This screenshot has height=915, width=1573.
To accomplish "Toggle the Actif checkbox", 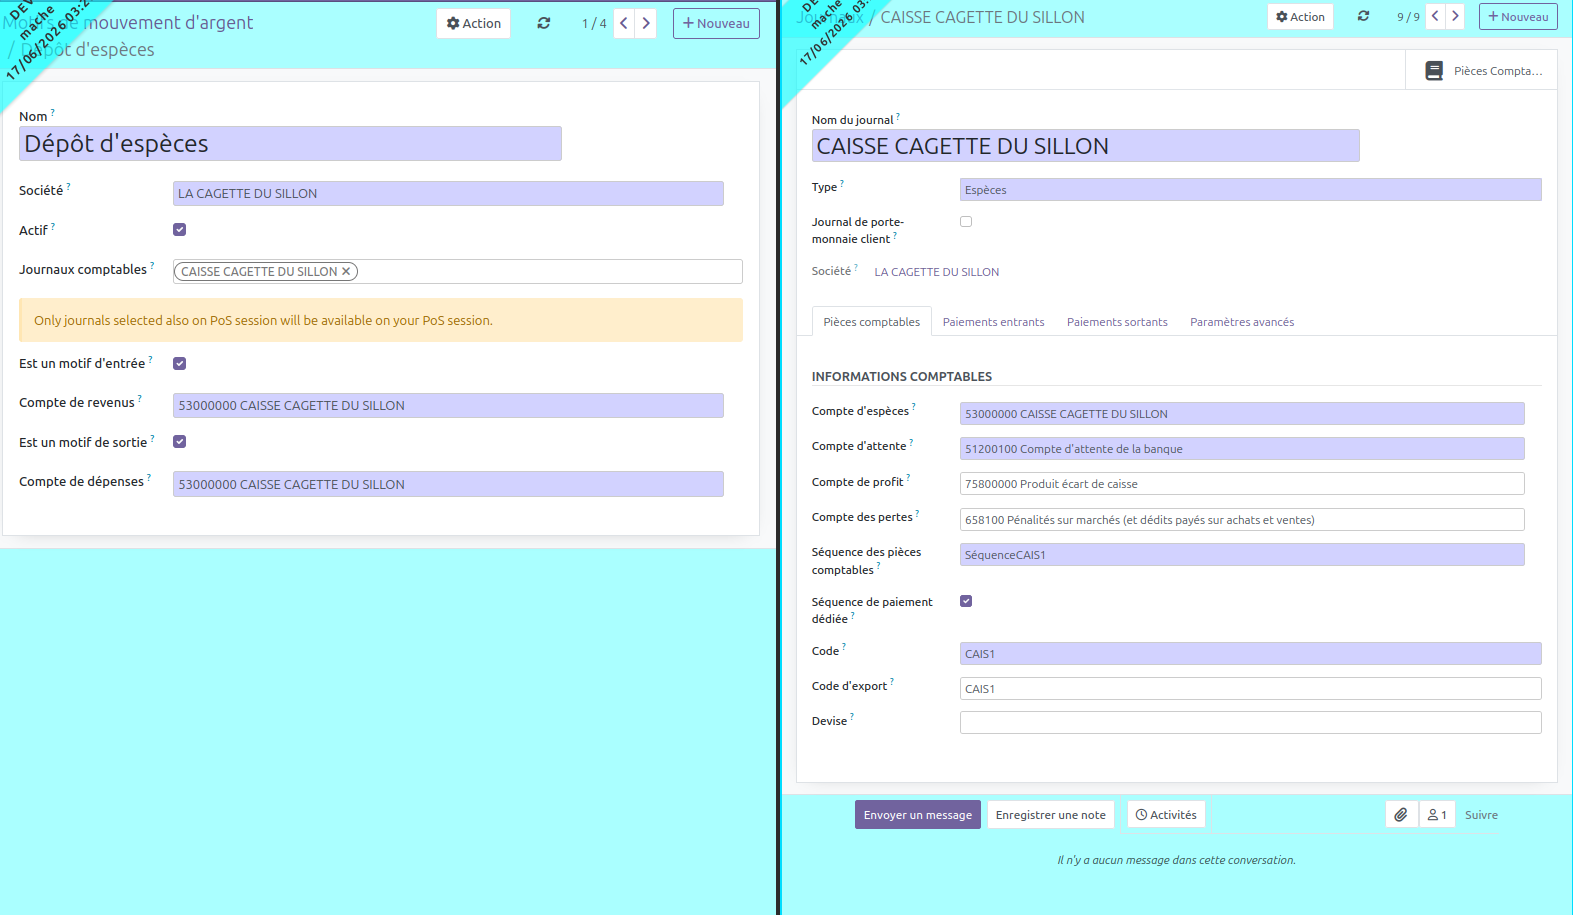I will (x=180, y=229).
